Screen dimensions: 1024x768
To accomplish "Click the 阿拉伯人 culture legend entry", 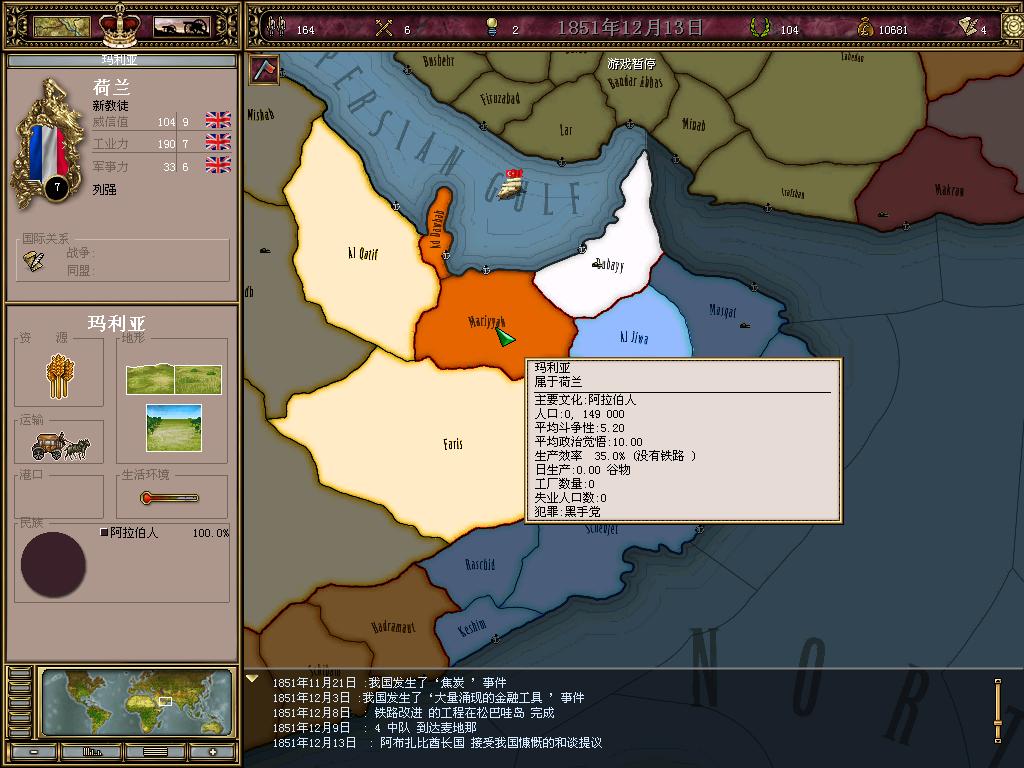I will [129, 533].
